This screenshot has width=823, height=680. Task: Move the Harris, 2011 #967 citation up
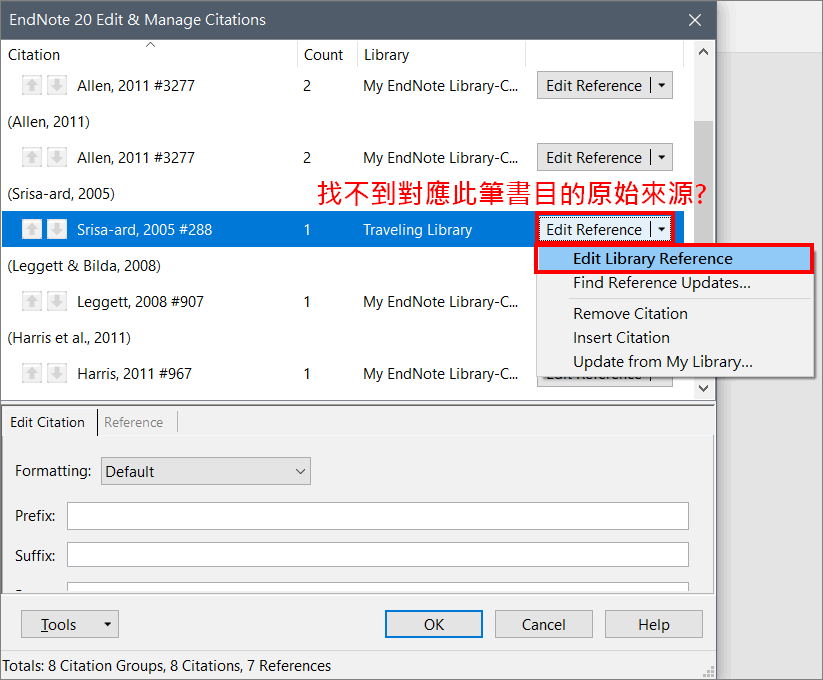[32, 373]
